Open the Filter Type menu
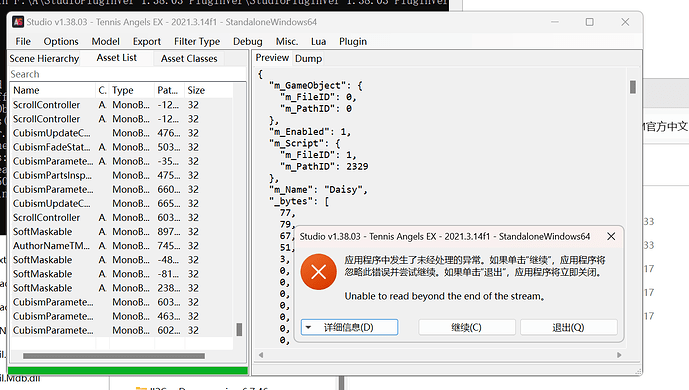 pyautogui.click(x=197, y=41)
